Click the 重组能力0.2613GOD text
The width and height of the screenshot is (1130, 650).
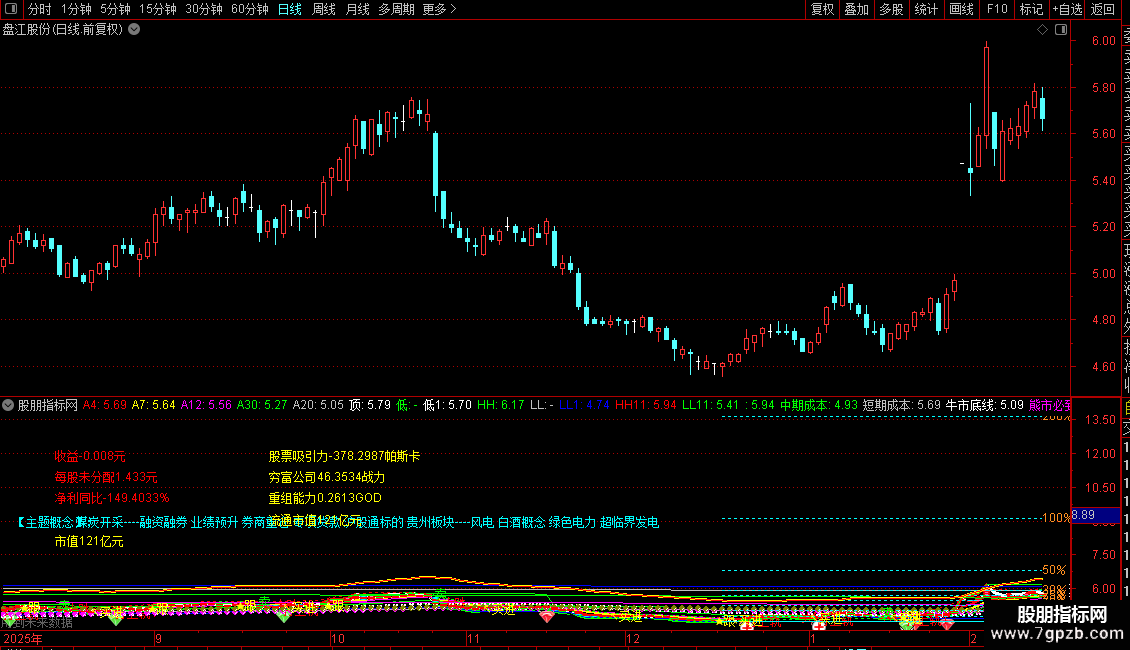(325, 498)
